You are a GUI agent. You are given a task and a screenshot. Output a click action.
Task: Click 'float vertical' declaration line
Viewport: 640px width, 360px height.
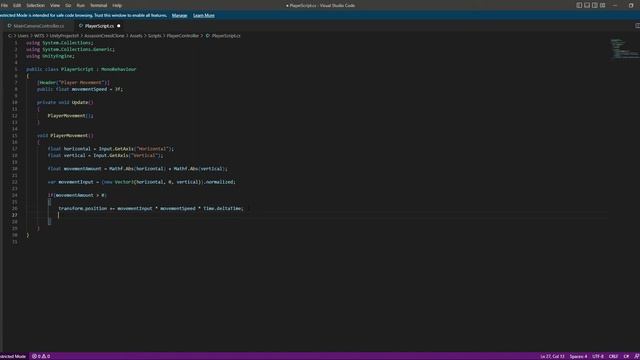[x=105, y=156]
